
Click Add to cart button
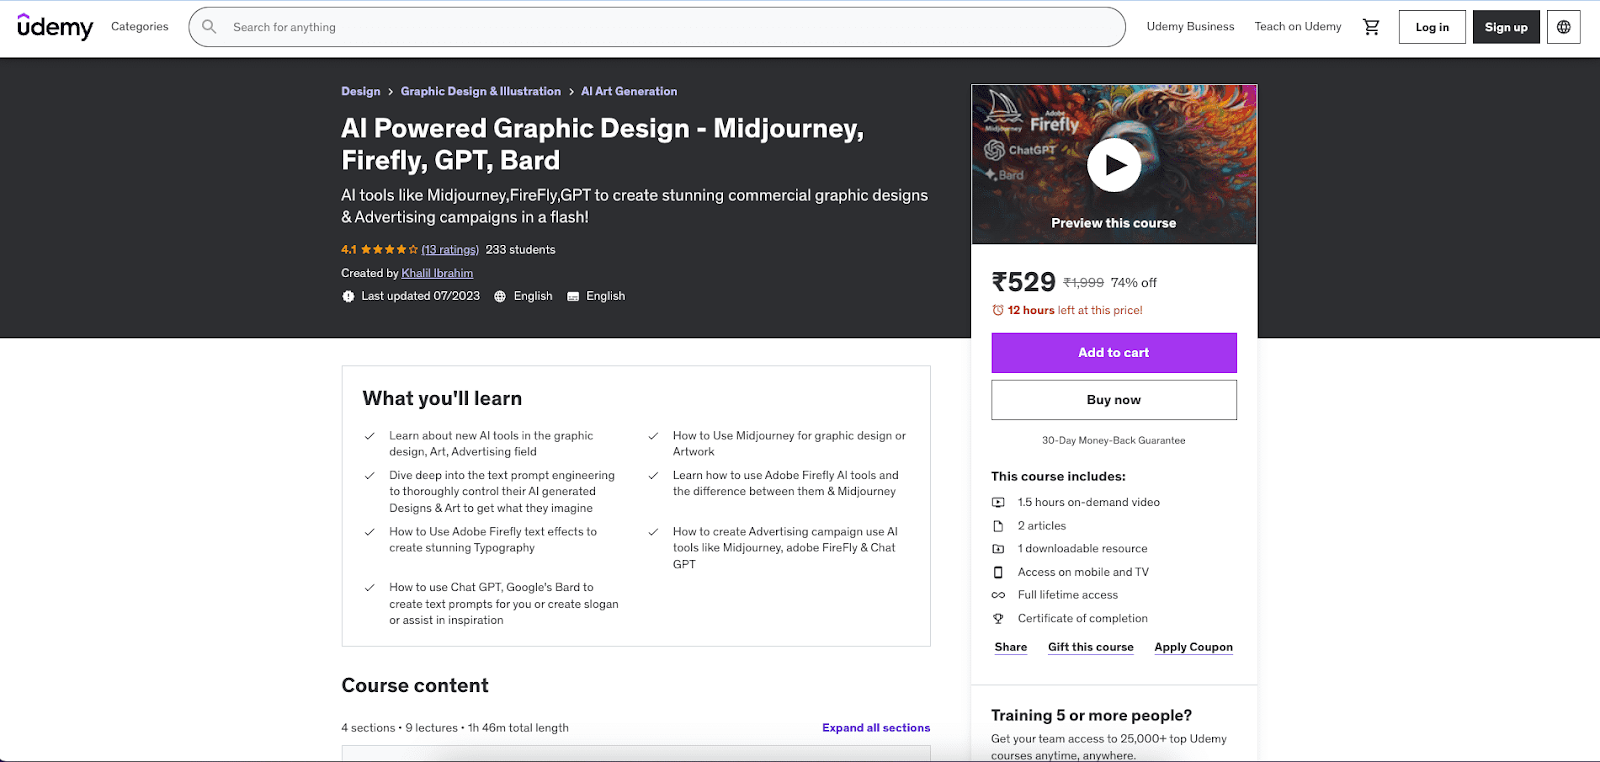(x=1114, y=353)
